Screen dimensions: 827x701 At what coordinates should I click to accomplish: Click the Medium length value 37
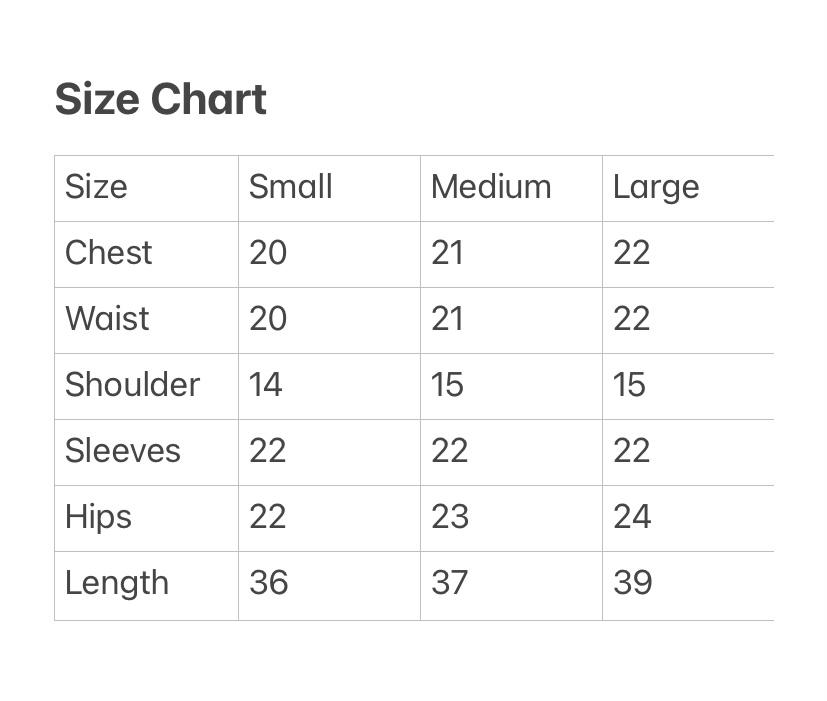[449, 583]
